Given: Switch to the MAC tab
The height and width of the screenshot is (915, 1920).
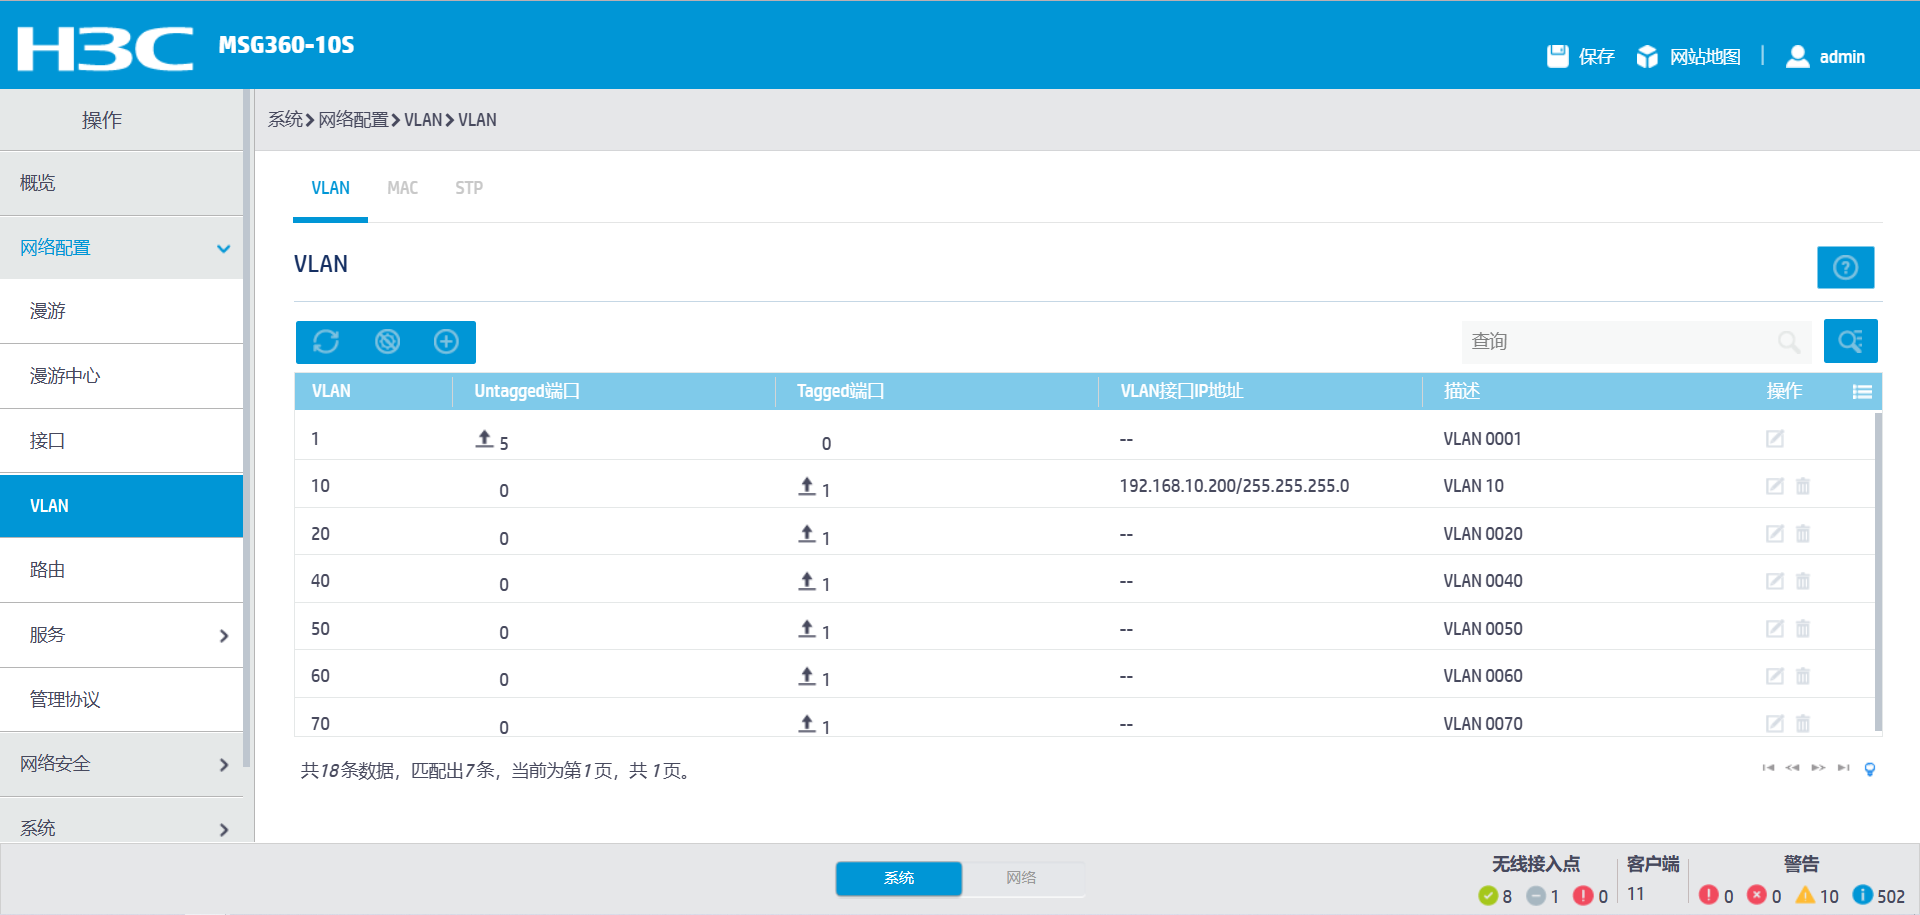Looking at the screenshot, I should pyautogui.click(x=402, y=188).
